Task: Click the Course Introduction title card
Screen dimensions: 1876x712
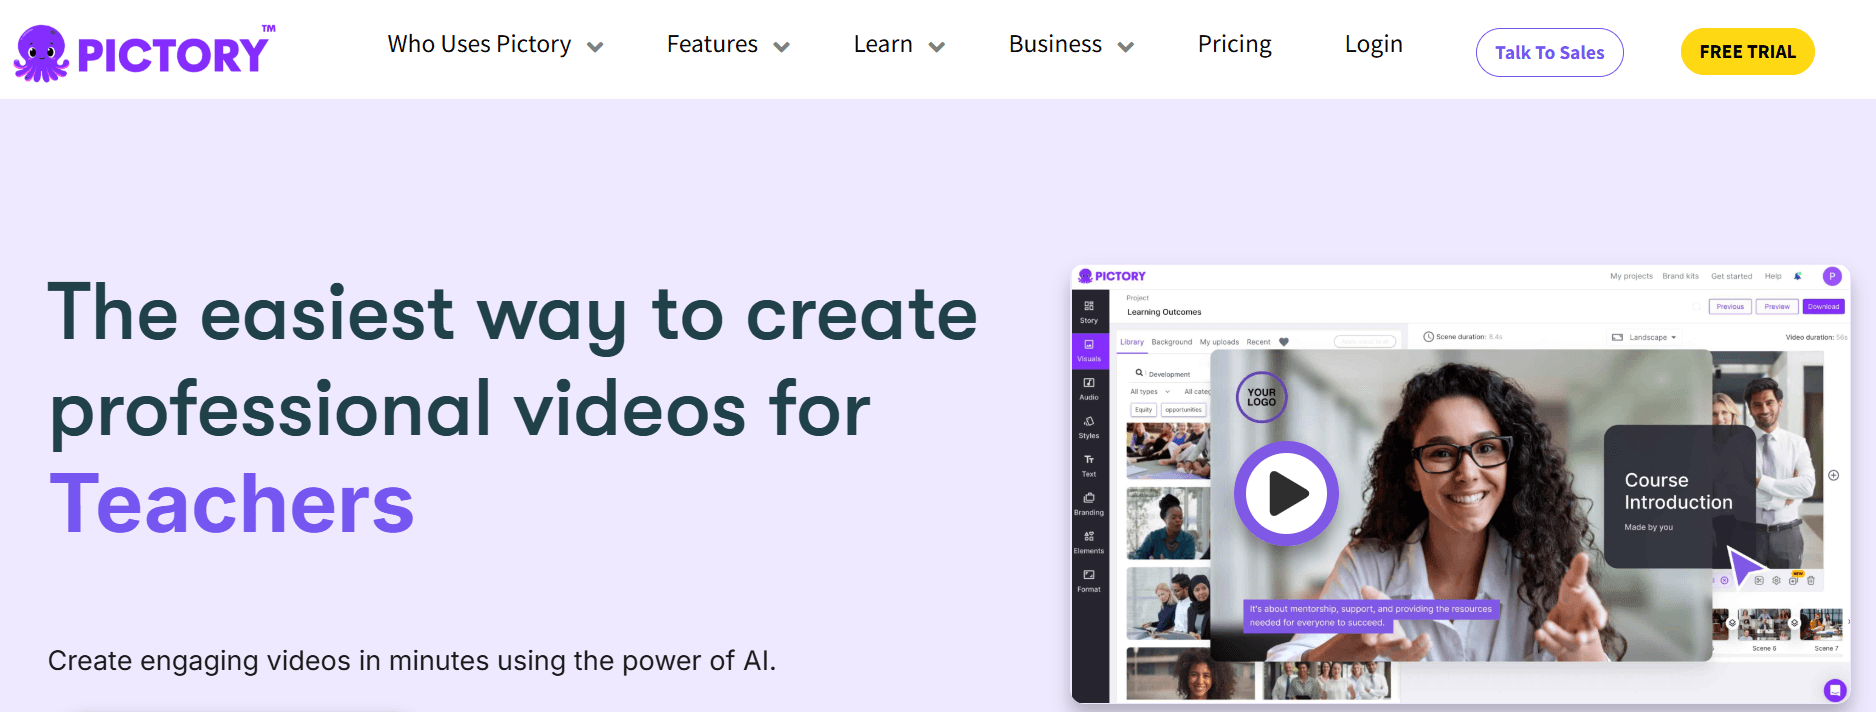Action: (x=1680, y=497)
